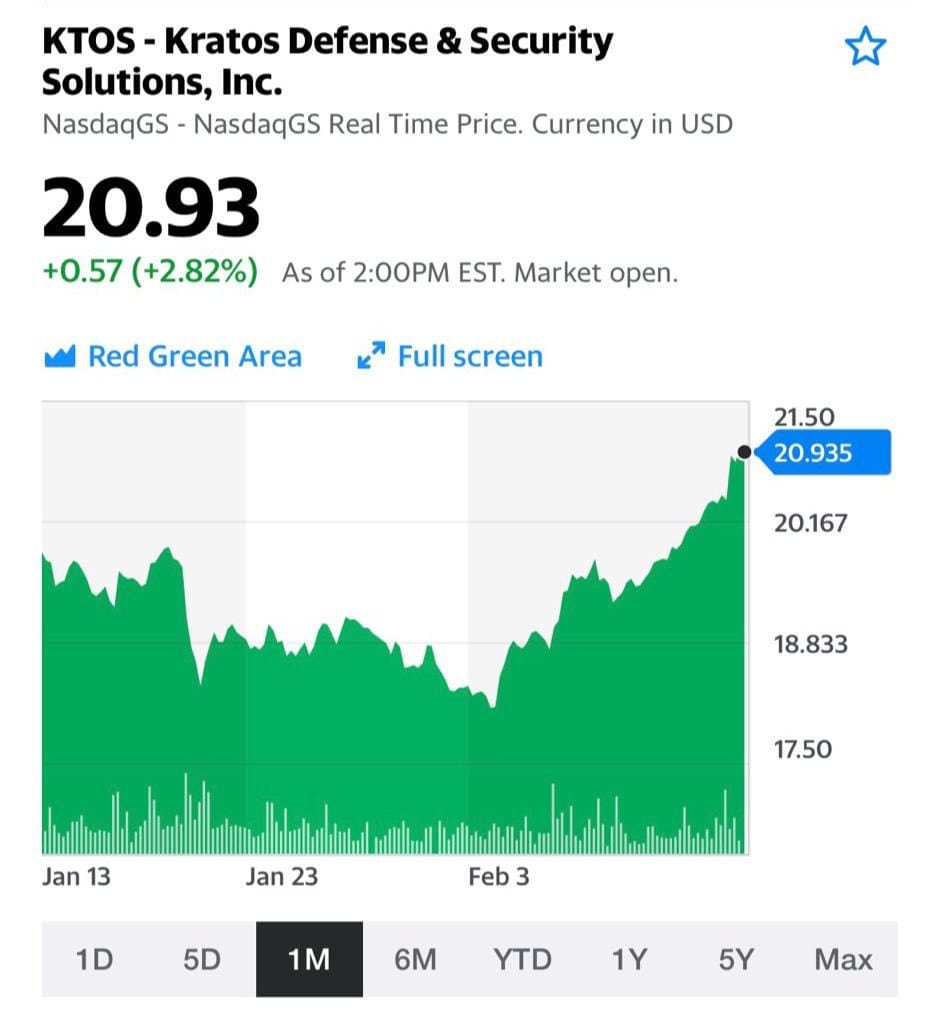Click the Feb 3 date axis label

pos(499,877)
